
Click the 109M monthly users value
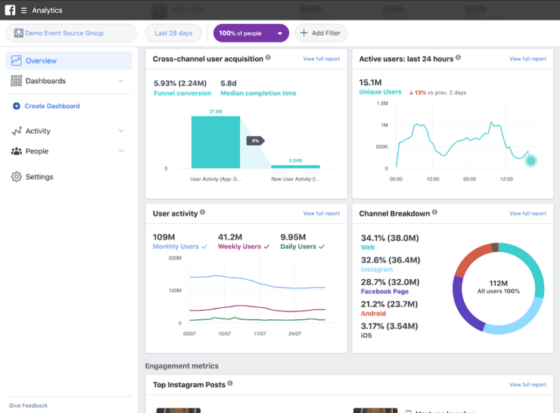[164, 237]
